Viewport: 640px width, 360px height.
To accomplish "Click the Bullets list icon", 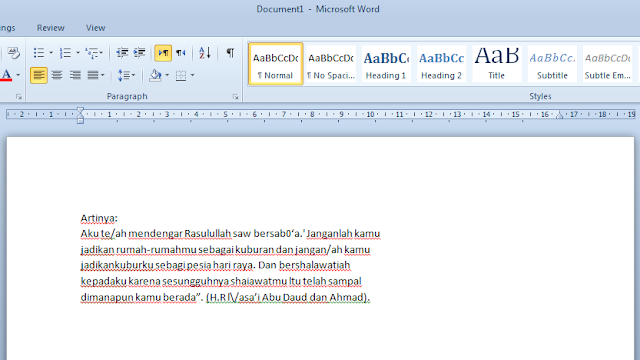I will click(39, 53).
